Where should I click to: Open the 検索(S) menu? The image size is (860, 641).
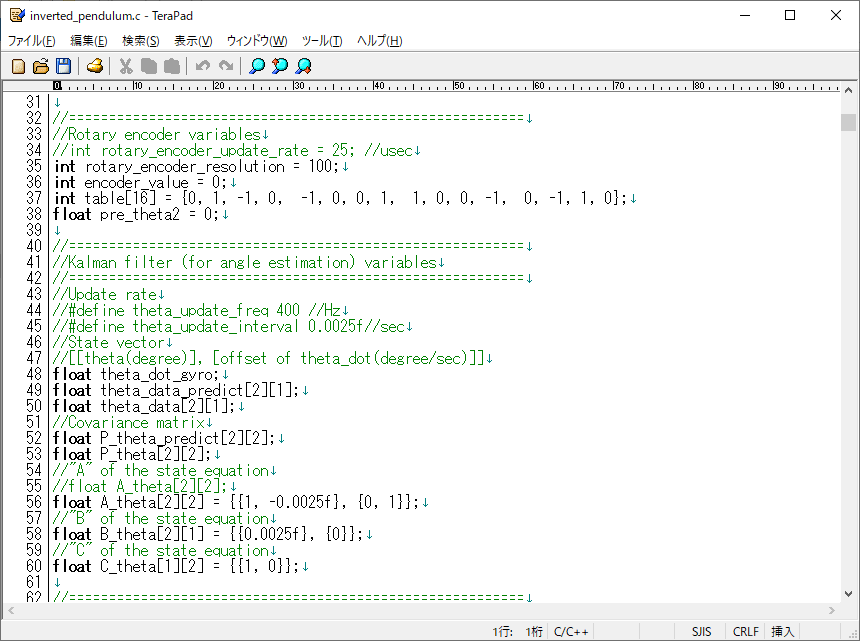[140, 41]
